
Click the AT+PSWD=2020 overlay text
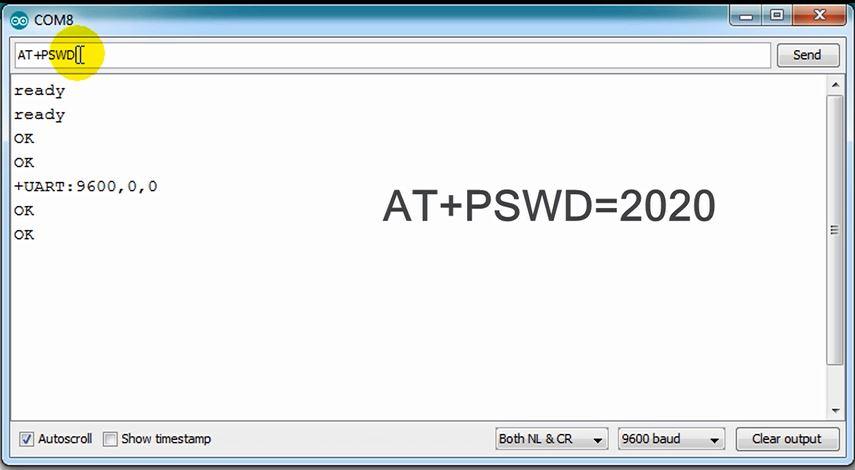click(x=549, y=206)
